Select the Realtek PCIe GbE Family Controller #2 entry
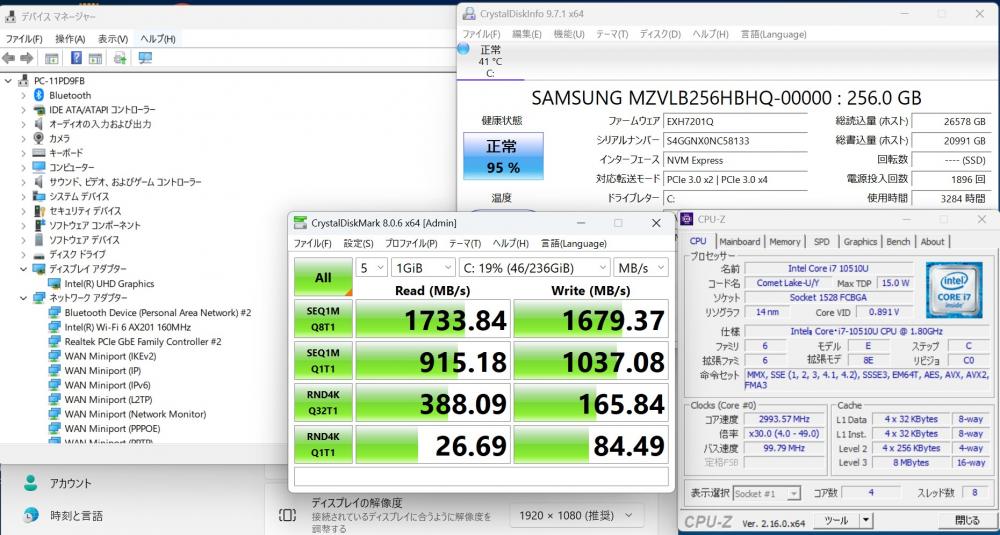 (143, 342)
